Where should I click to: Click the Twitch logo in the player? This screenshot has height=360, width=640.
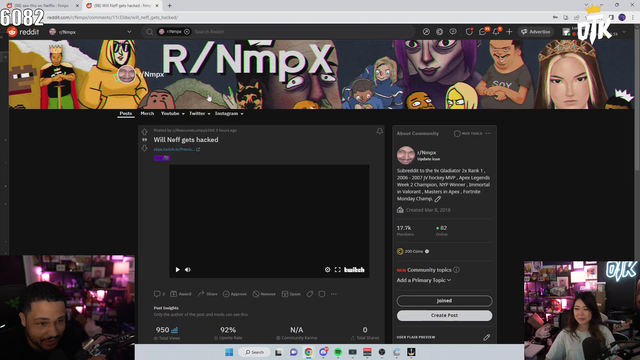(x=354, y=270)
